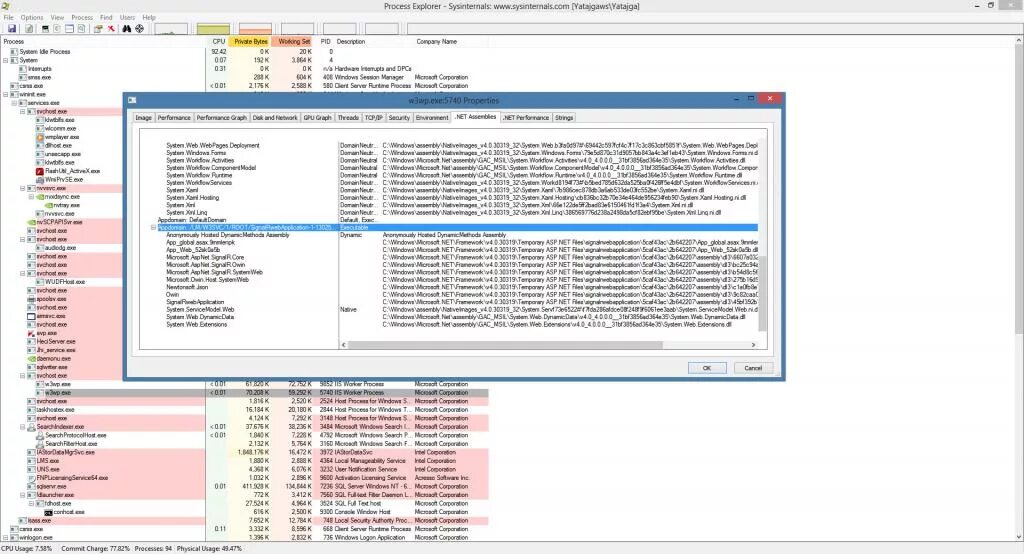Click the nvSCPAPISvr.exe icon

31,222
